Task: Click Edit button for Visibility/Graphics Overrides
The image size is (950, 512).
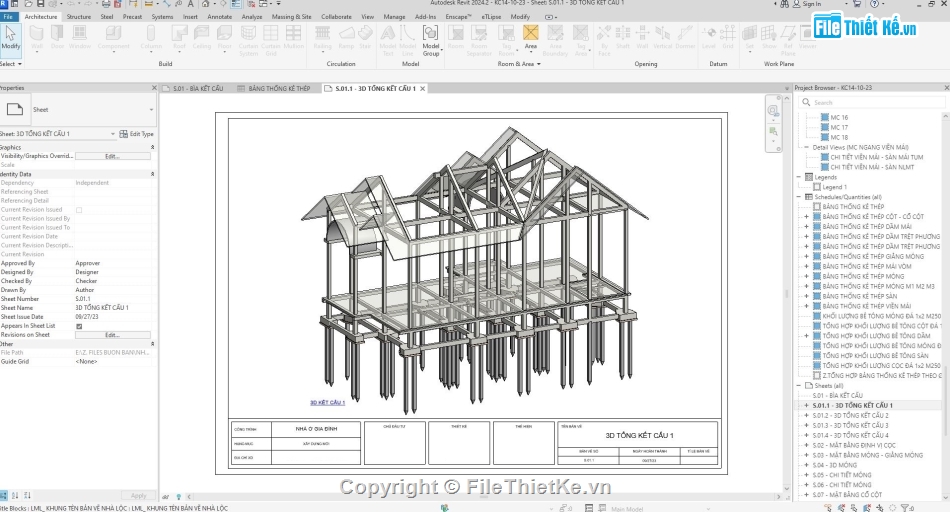Action: tap(113, 156)
